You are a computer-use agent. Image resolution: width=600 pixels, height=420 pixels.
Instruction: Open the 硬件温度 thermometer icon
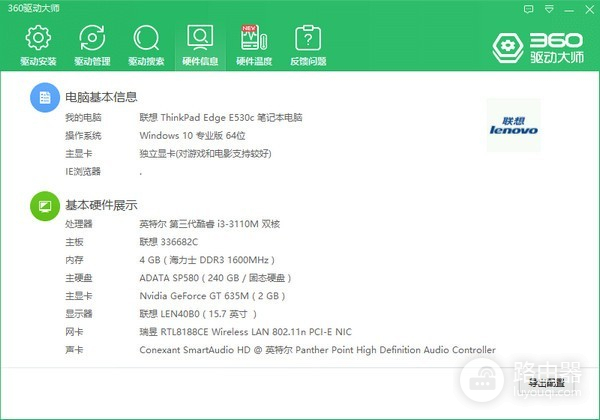(254, 37)
